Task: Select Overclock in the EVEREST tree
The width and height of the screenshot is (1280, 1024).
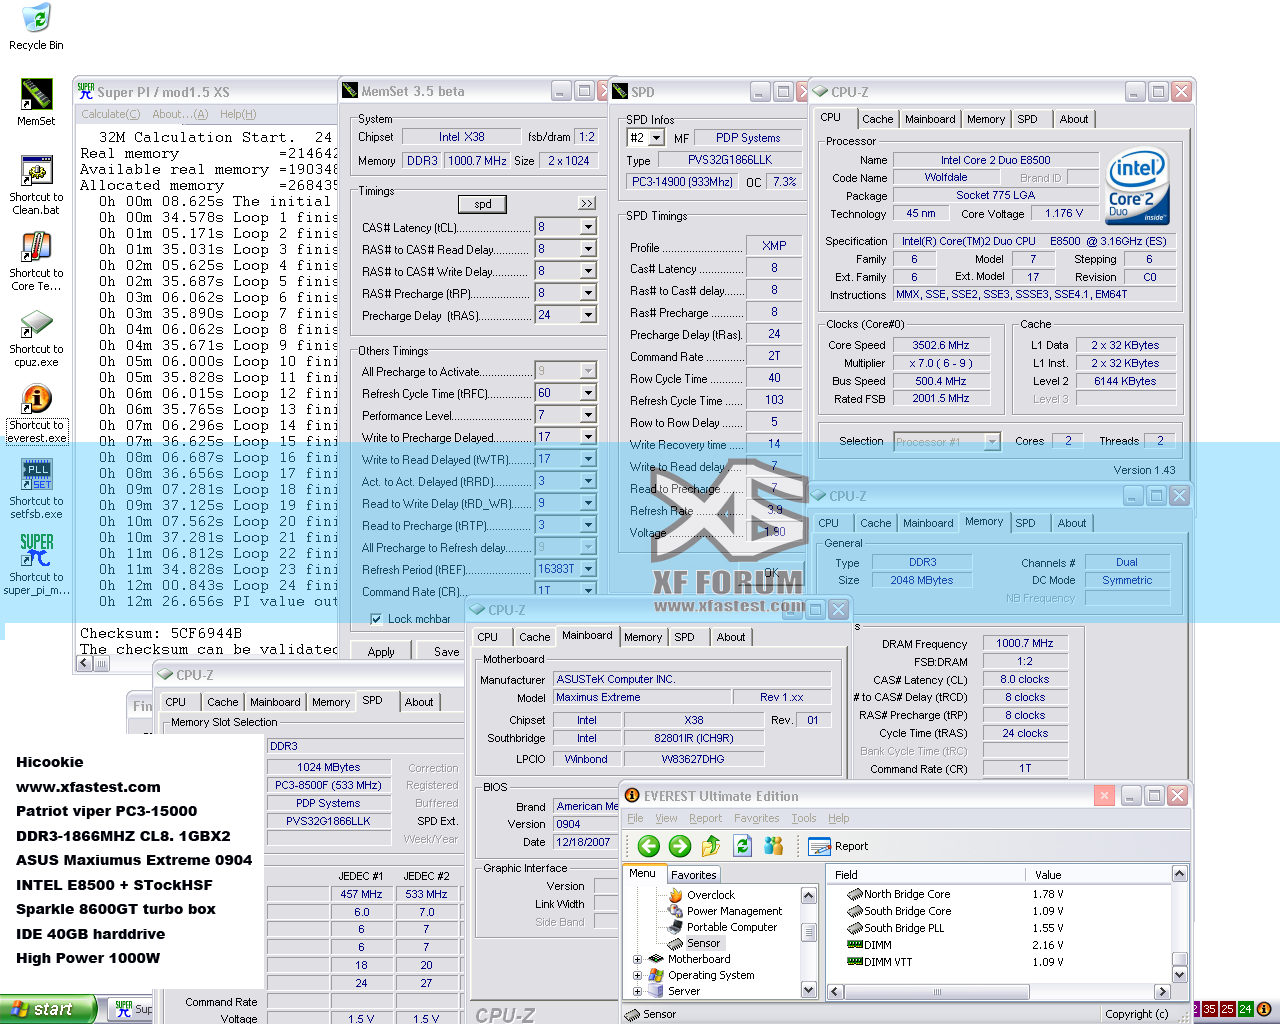Action: coord(710,895)
